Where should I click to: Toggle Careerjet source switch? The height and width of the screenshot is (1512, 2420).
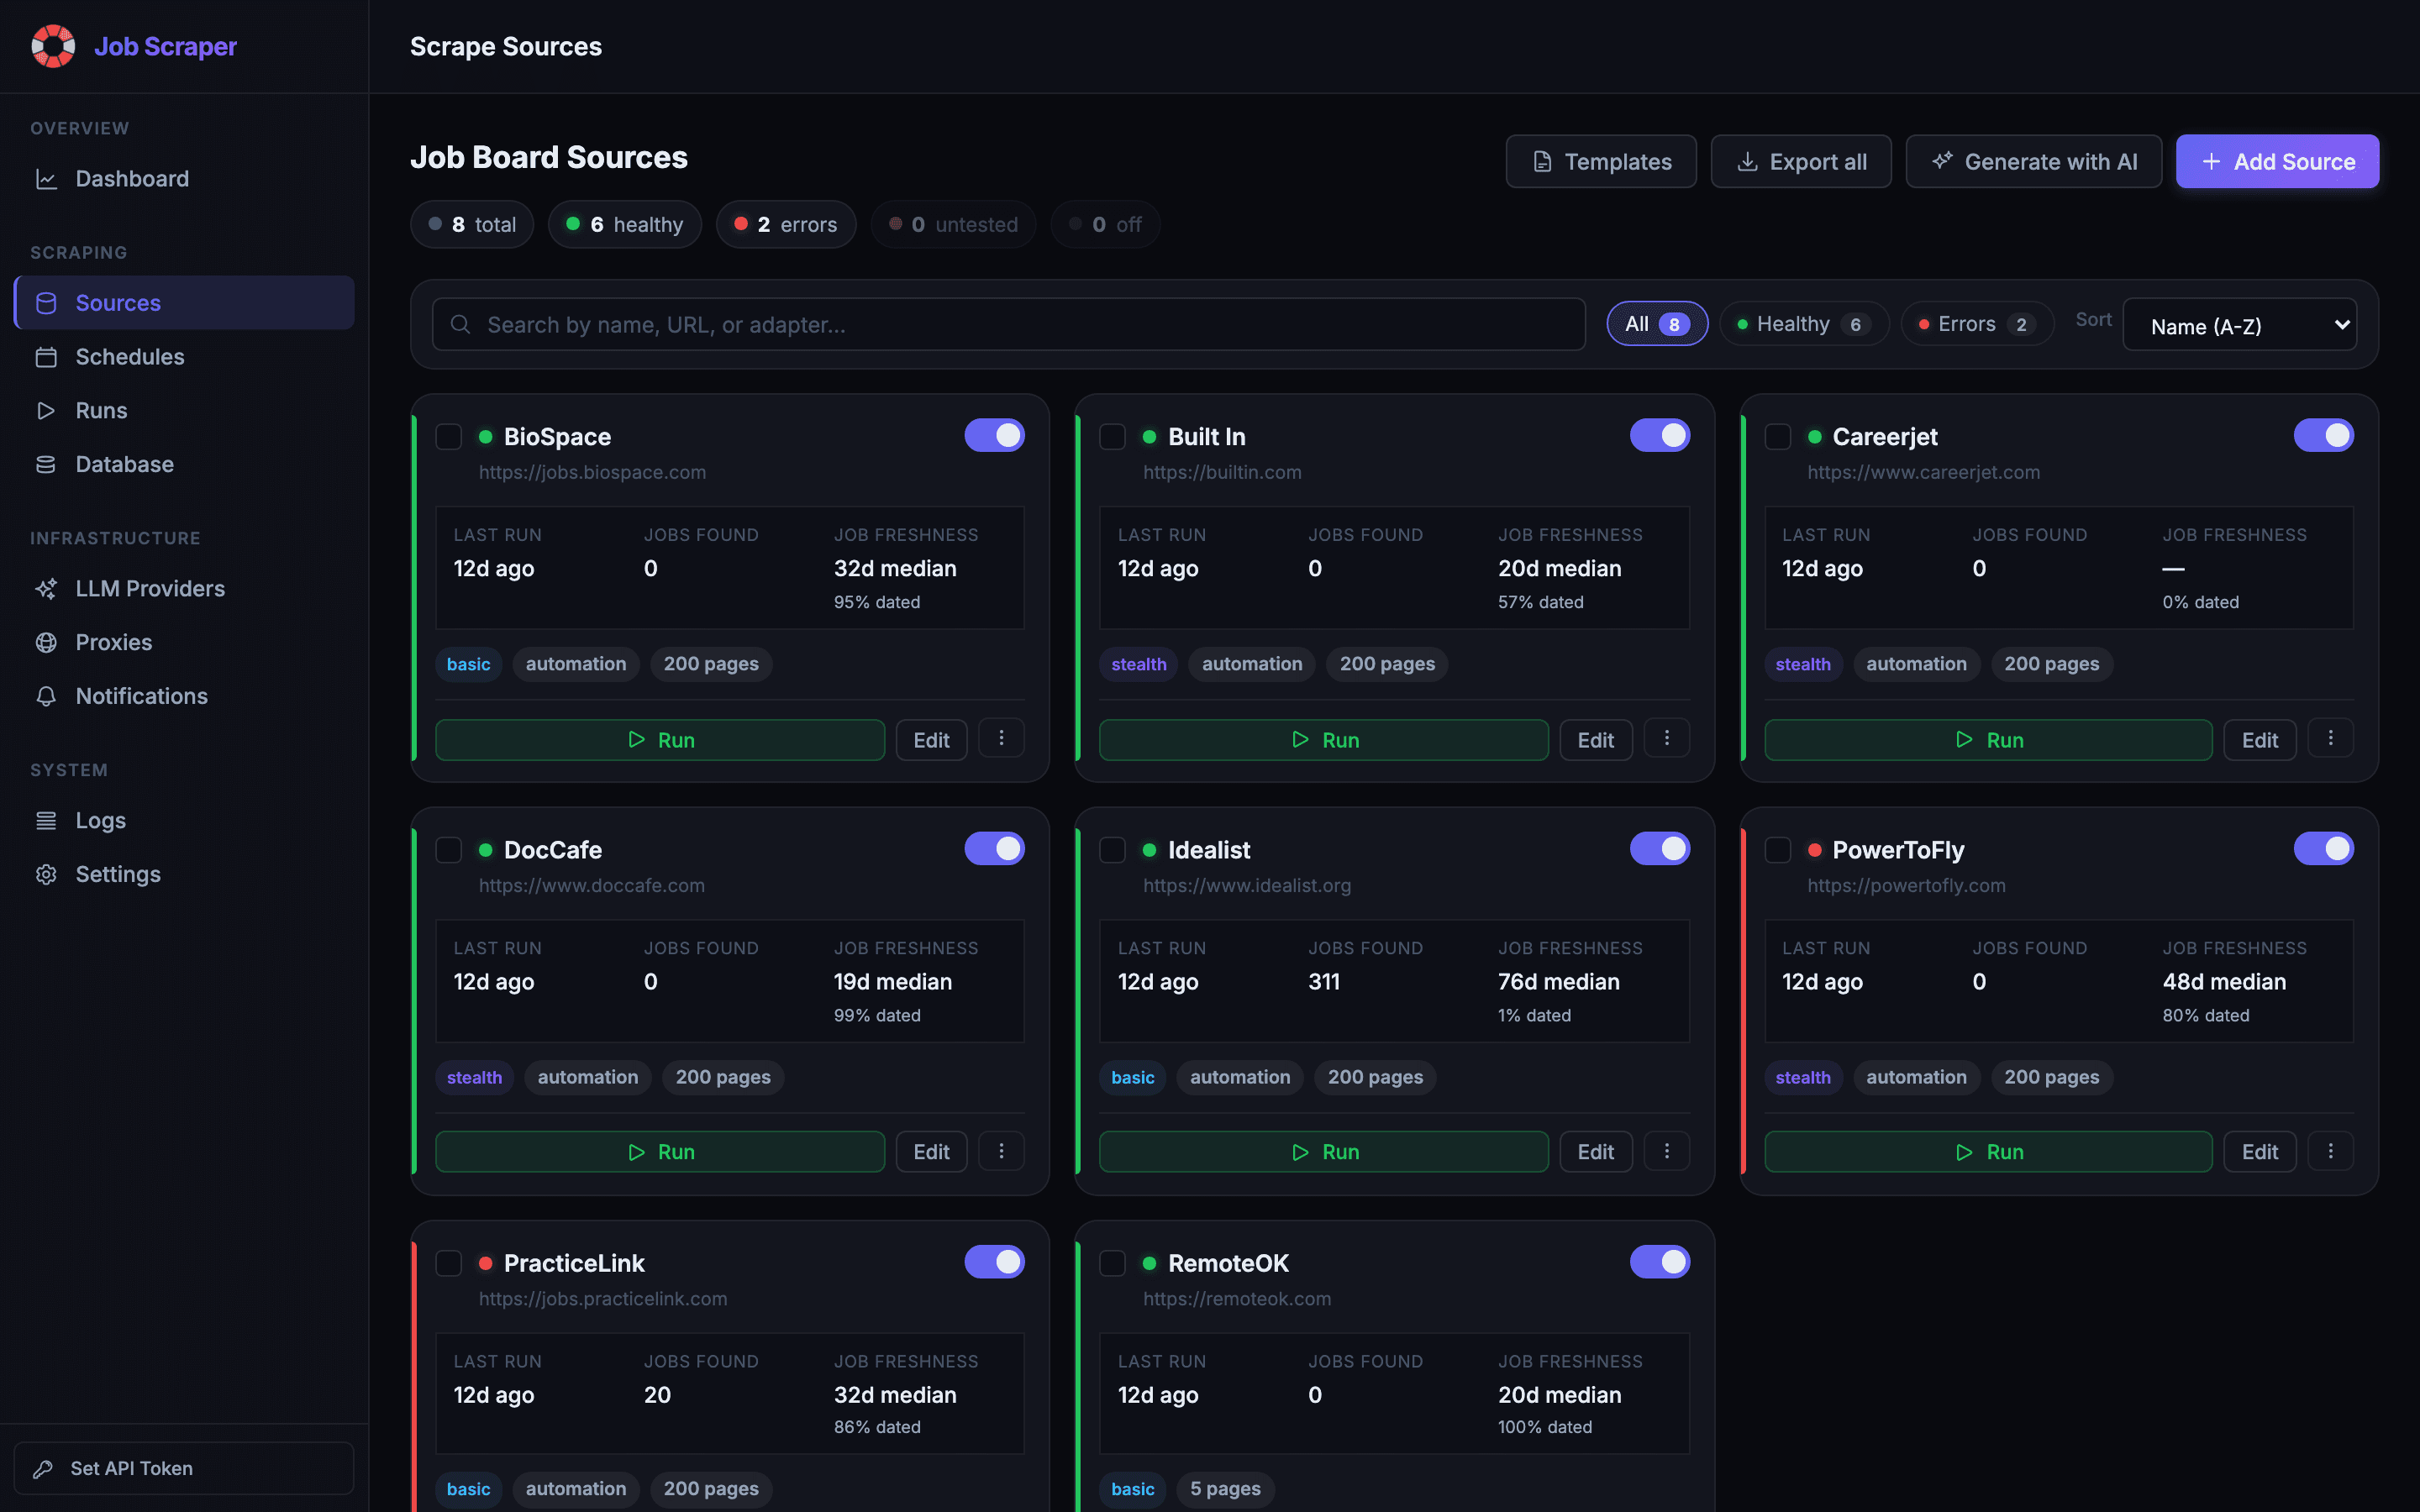coord(2324,435)
